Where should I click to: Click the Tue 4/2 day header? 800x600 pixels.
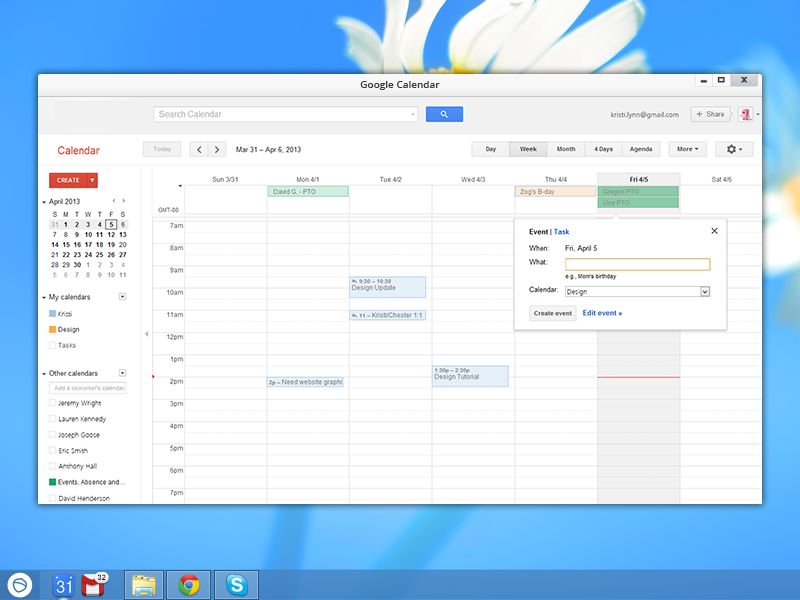(x=390, y=180)
